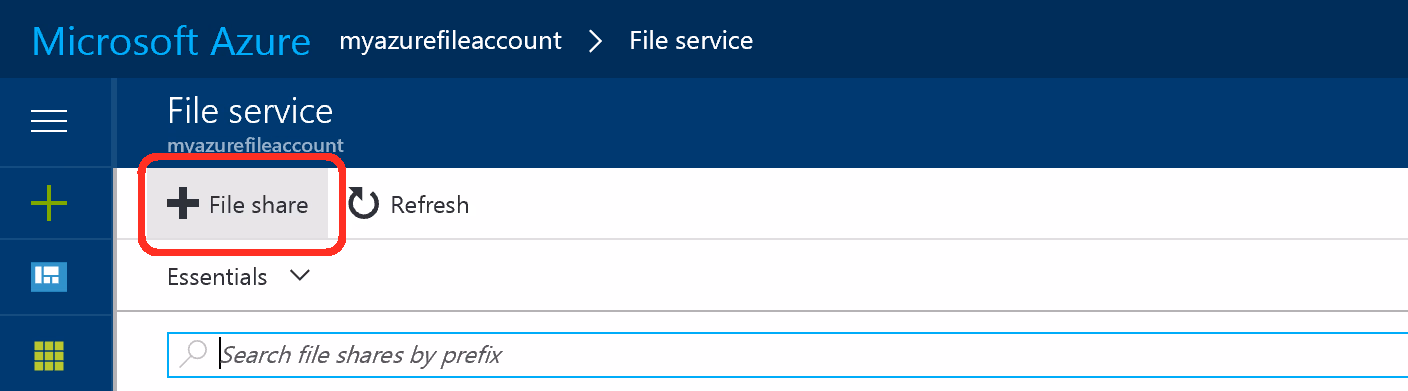Viewport: 1408px width, 391px height.
Task: Click empty toolbar space right of Refresh
Action: tap(940, 204)
